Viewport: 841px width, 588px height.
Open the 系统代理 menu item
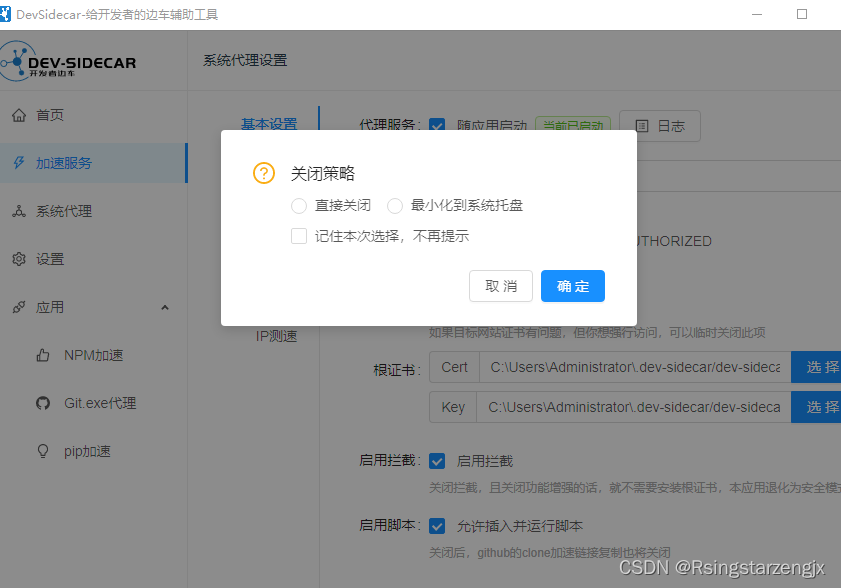tap(93, 211)
